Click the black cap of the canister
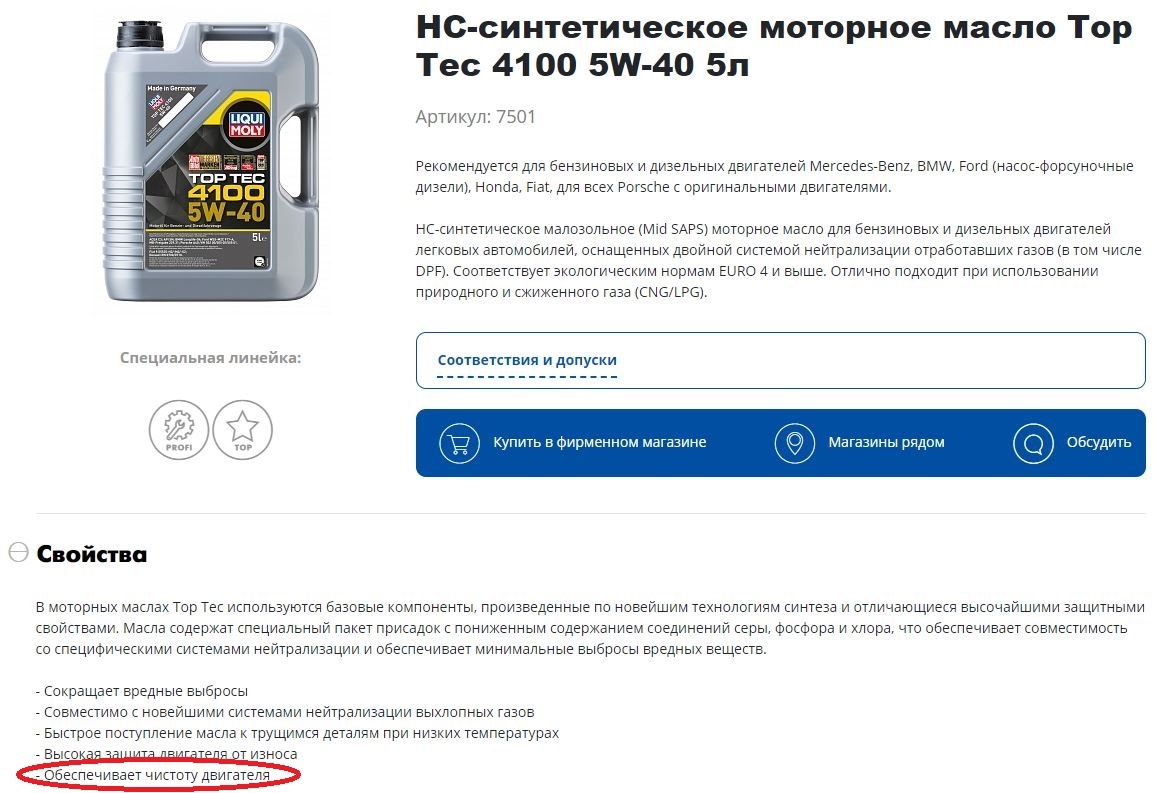This screenshot has height=793, width=1156. 140,35
